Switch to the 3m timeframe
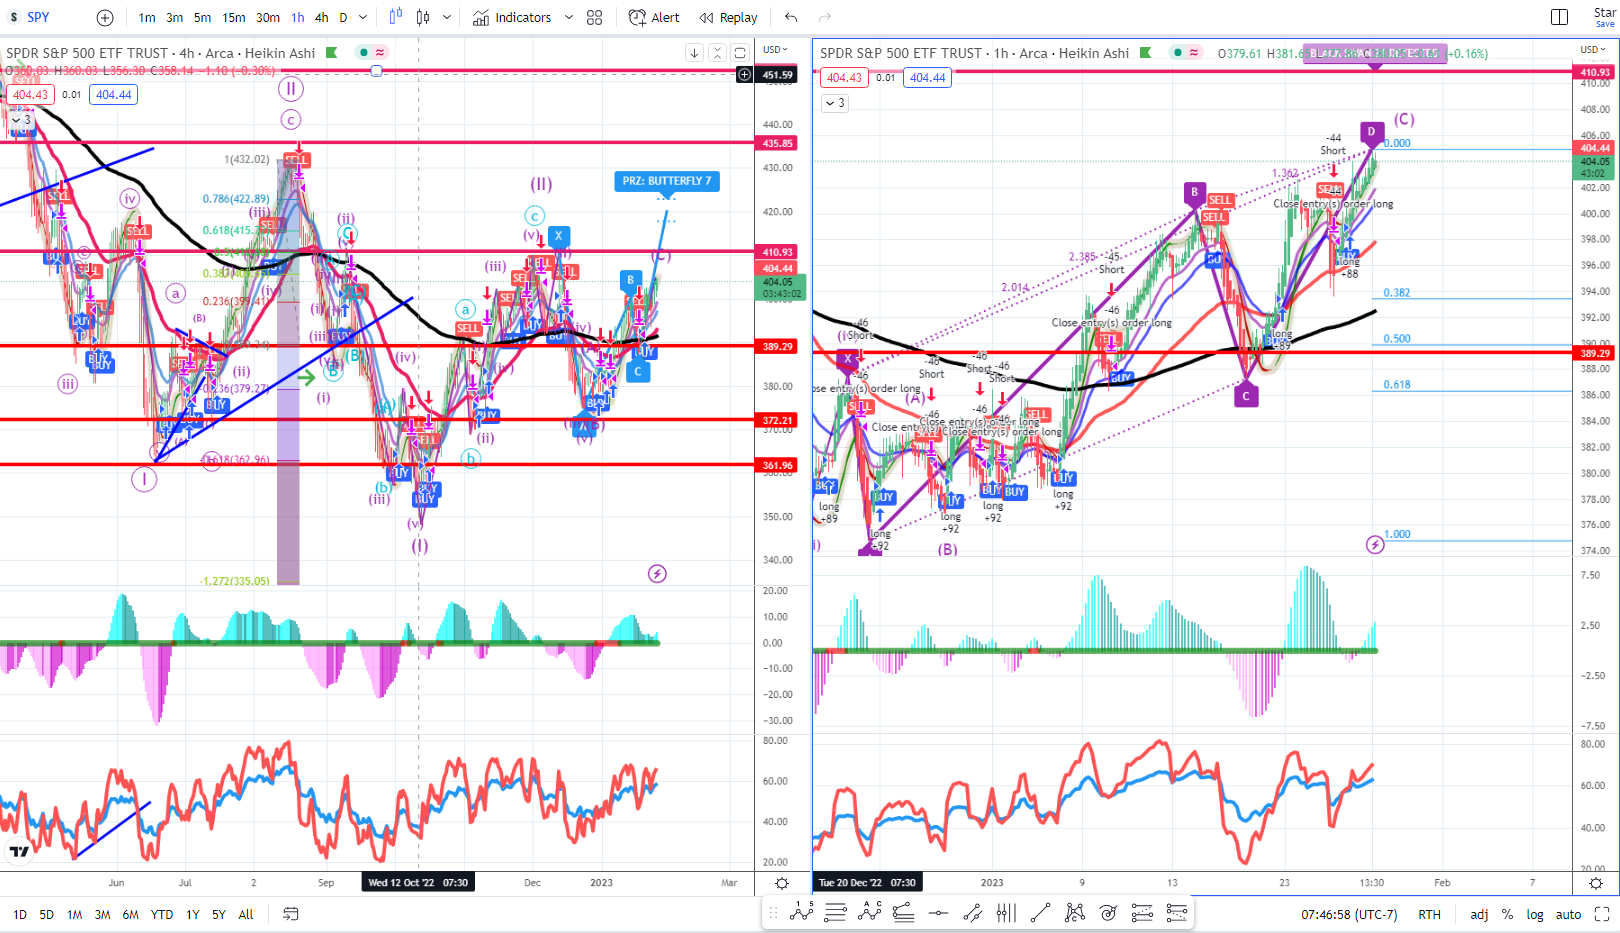1620x933 pixels. point(174,17)
